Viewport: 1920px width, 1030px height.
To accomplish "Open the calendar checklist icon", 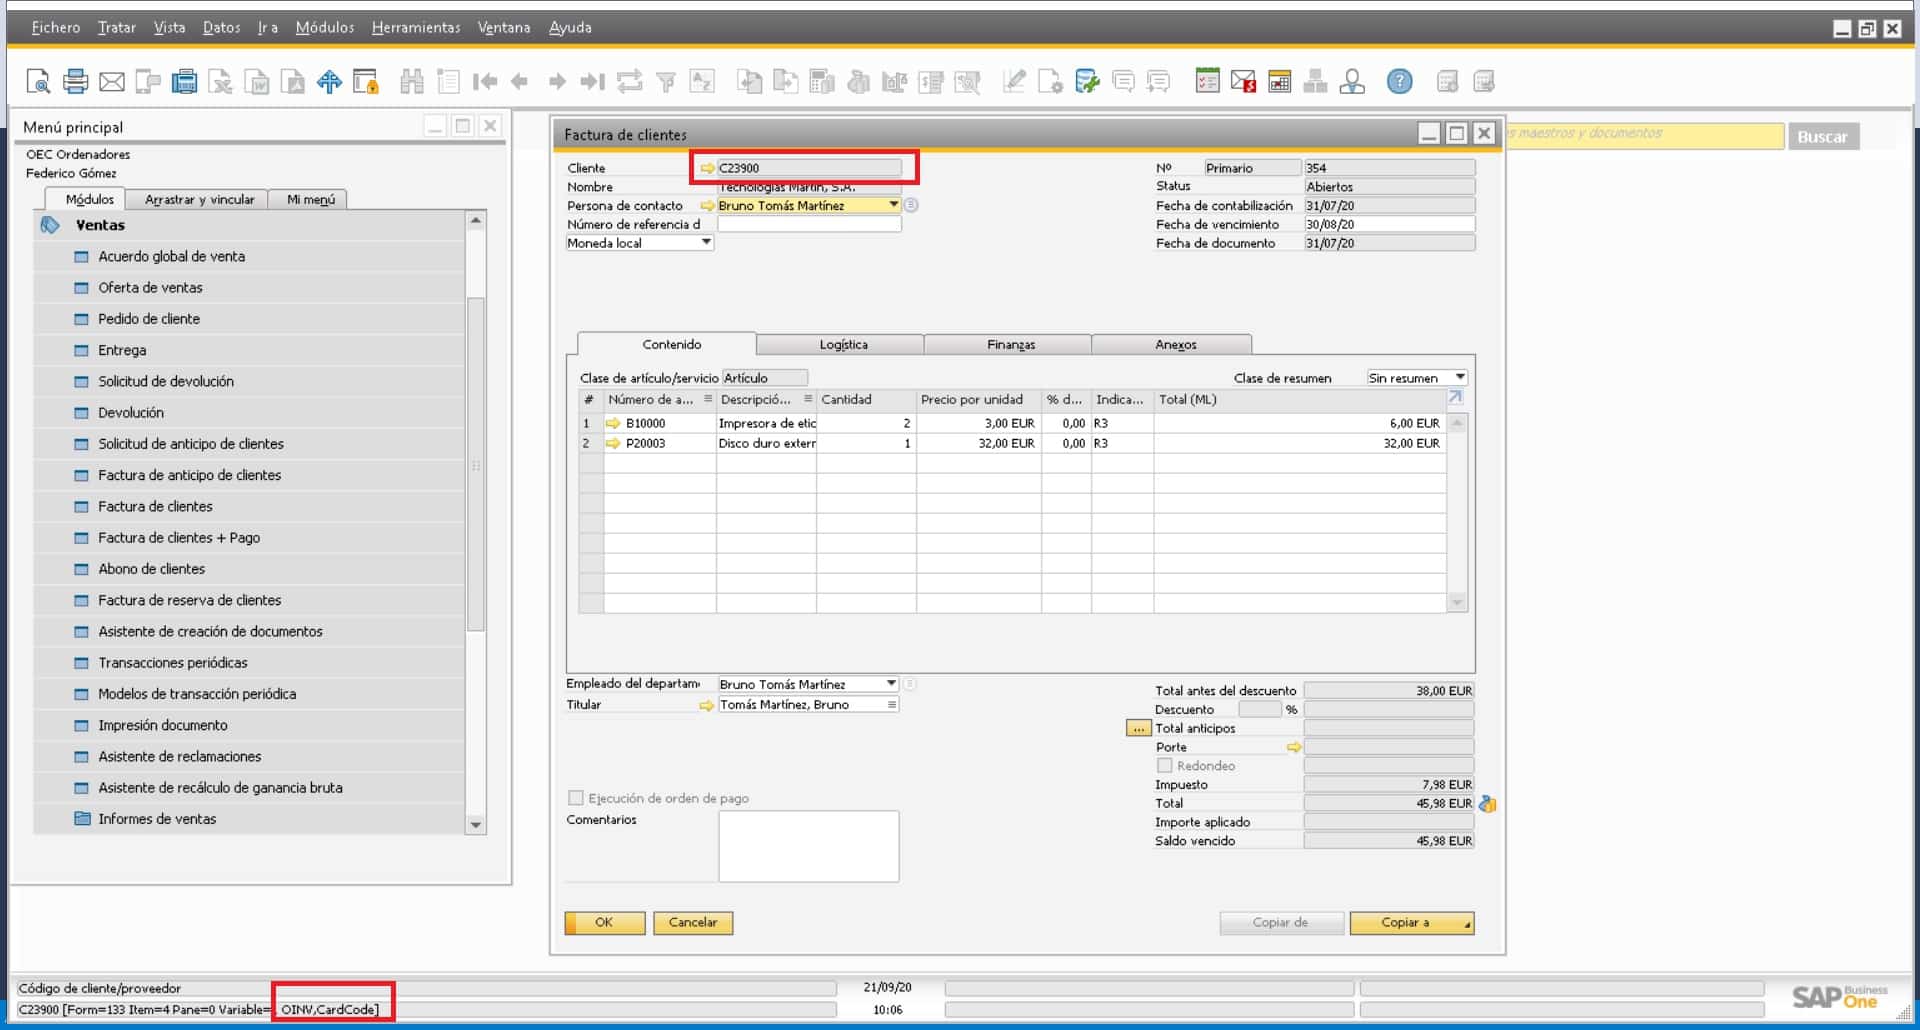I will (1207, 82).
